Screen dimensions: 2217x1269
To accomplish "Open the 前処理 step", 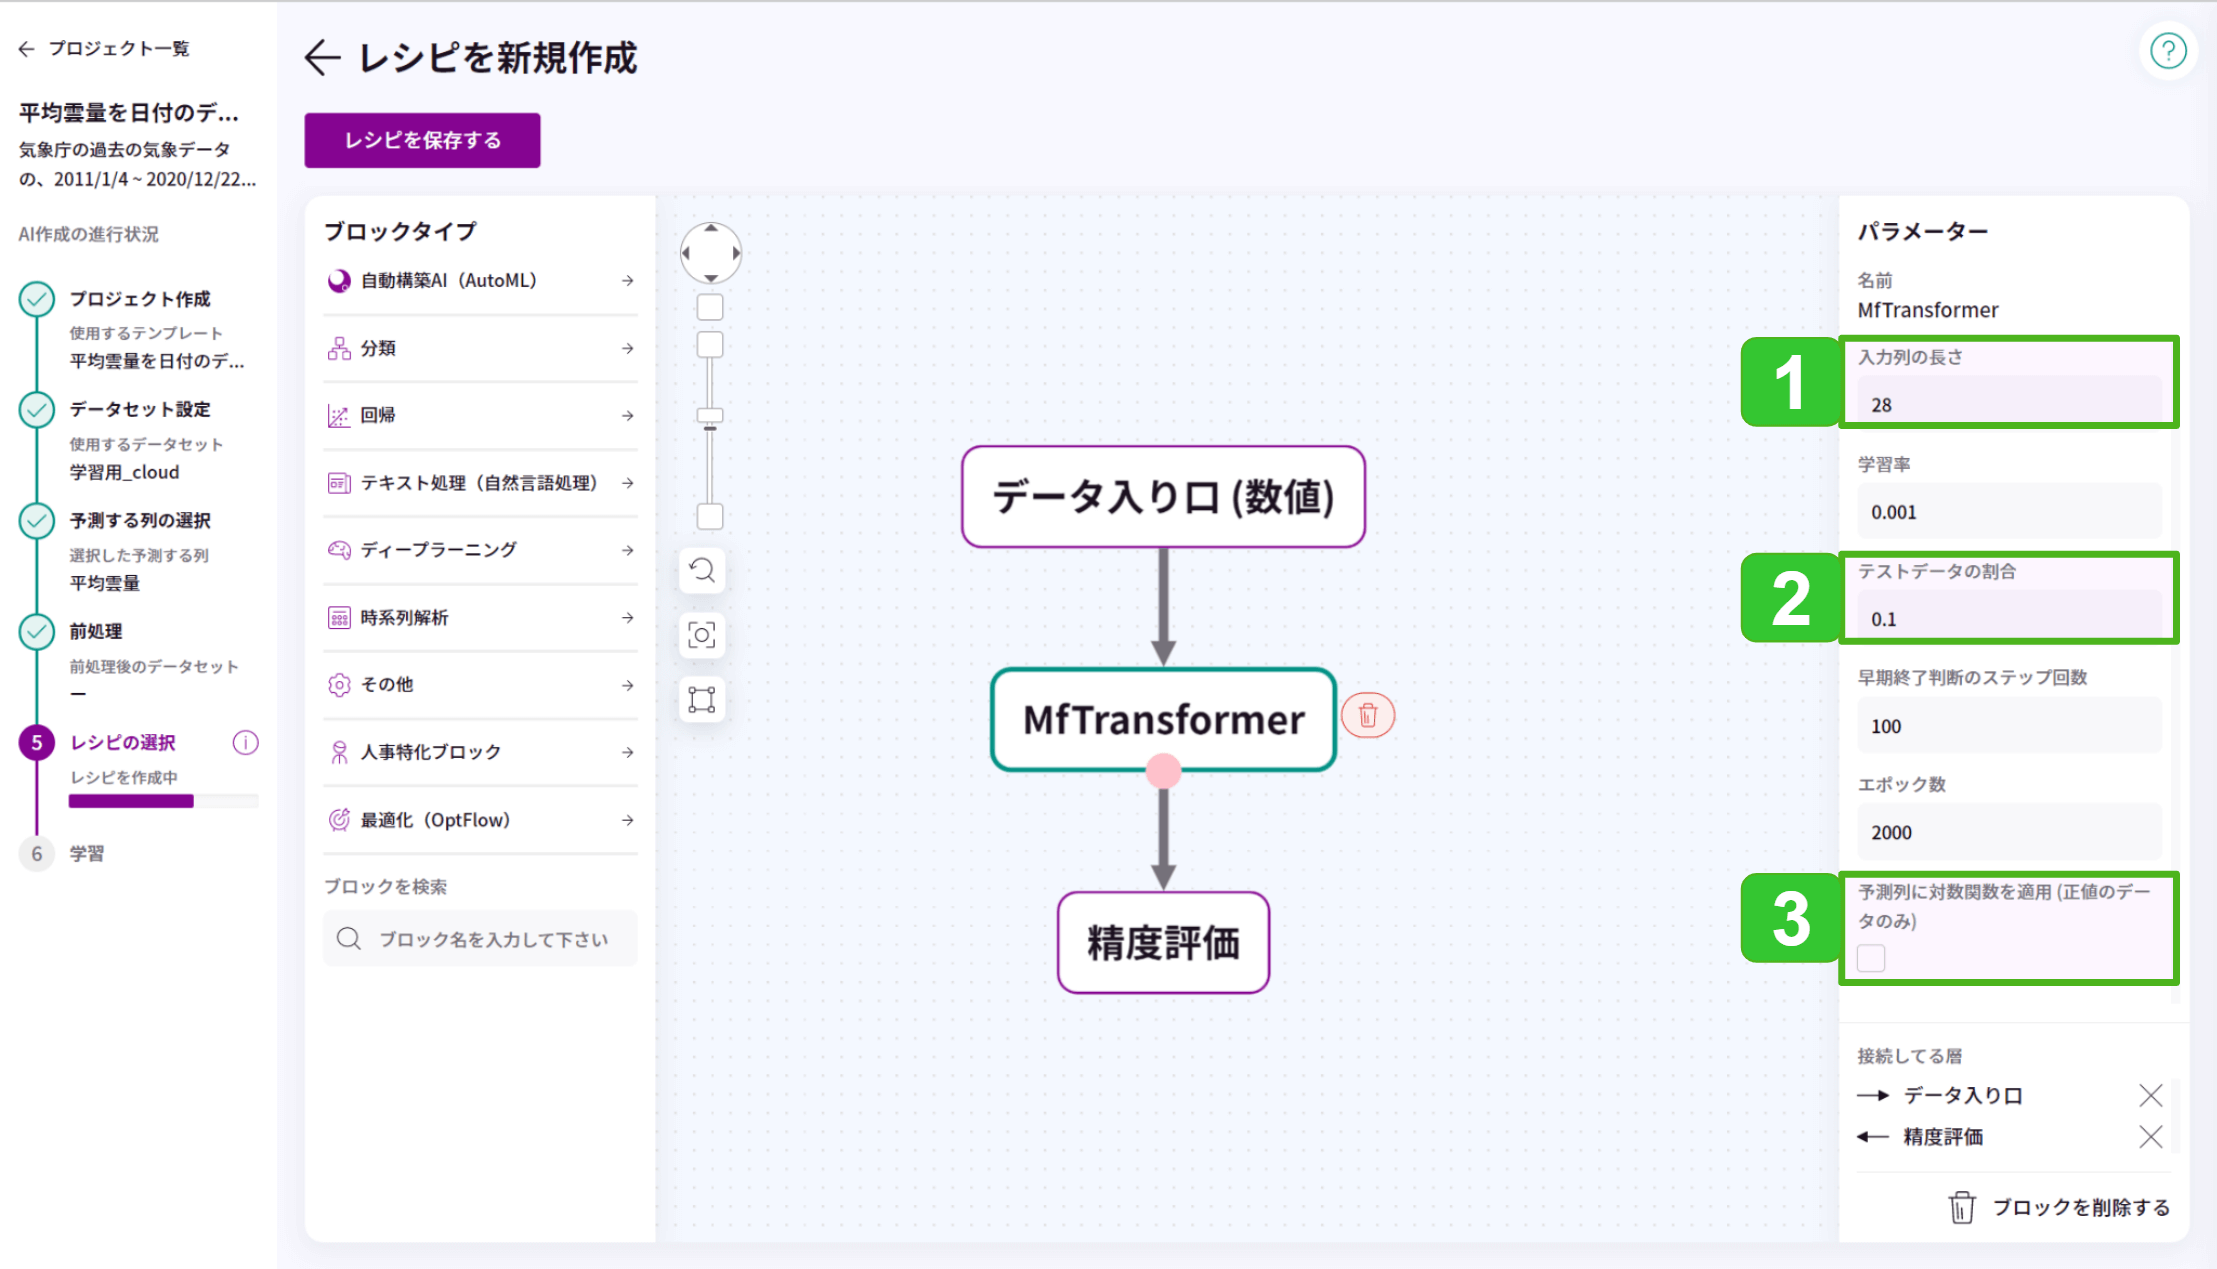I will tap(96, 631).
